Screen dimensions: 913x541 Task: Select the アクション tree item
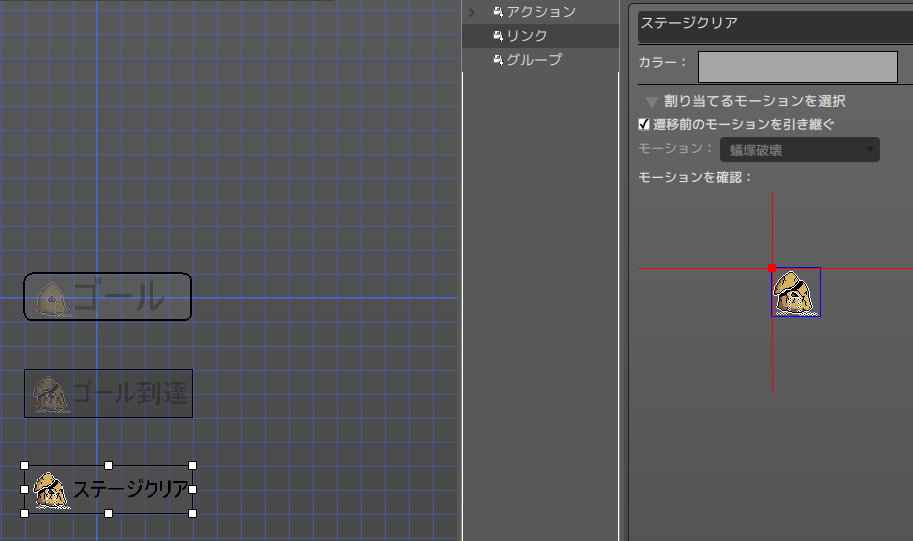pos(540,12)
